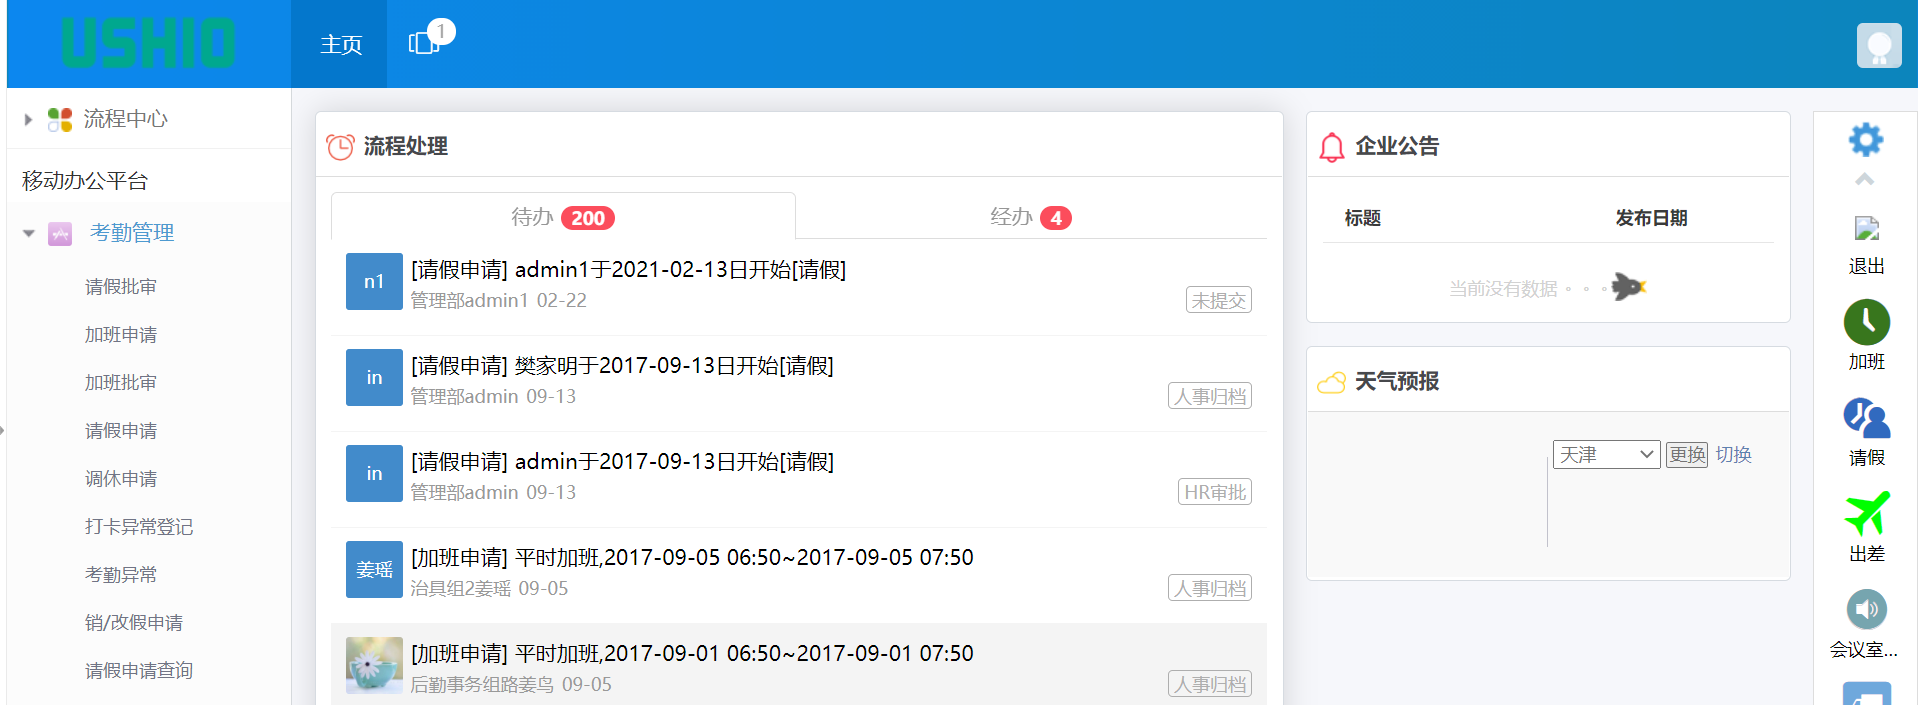Image resolution: width=1918 pixels, height=705 pixels.
Task: Click the 切换 link in weather panel
Action: pyautogui.click(x=1733, y=455)
